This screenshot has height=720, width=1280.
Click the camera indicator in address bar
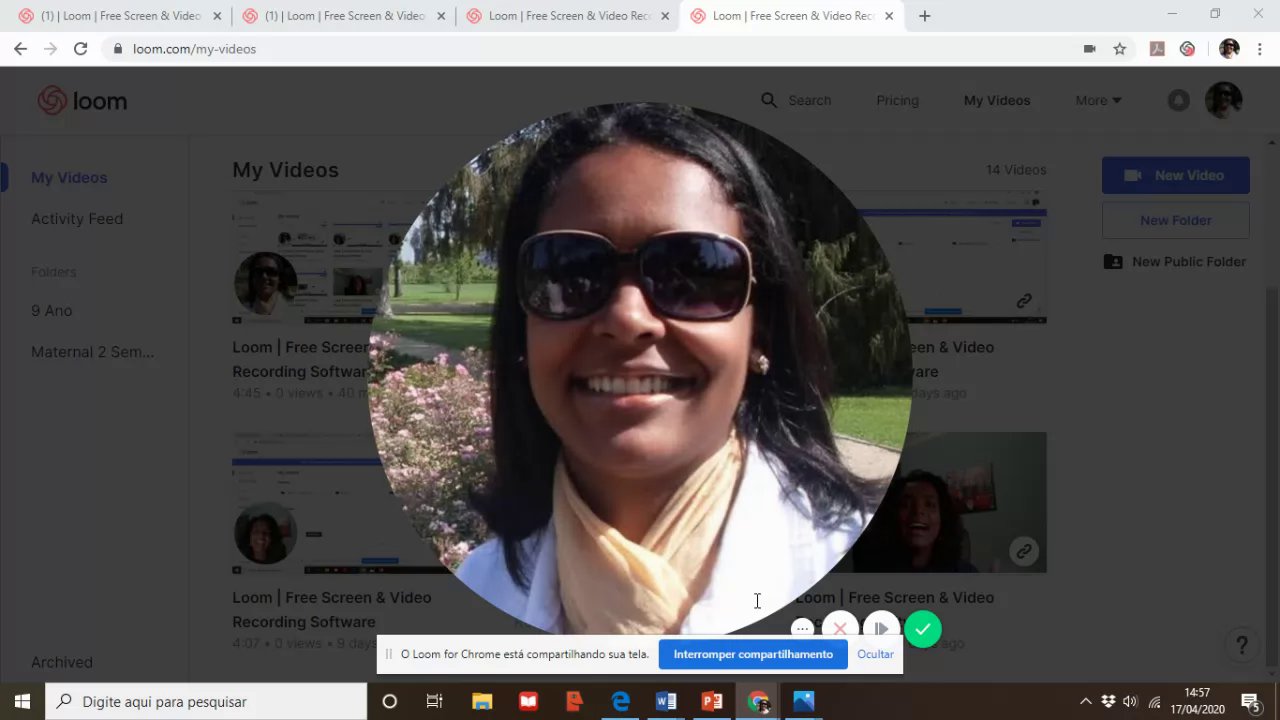pos(1090,48)
